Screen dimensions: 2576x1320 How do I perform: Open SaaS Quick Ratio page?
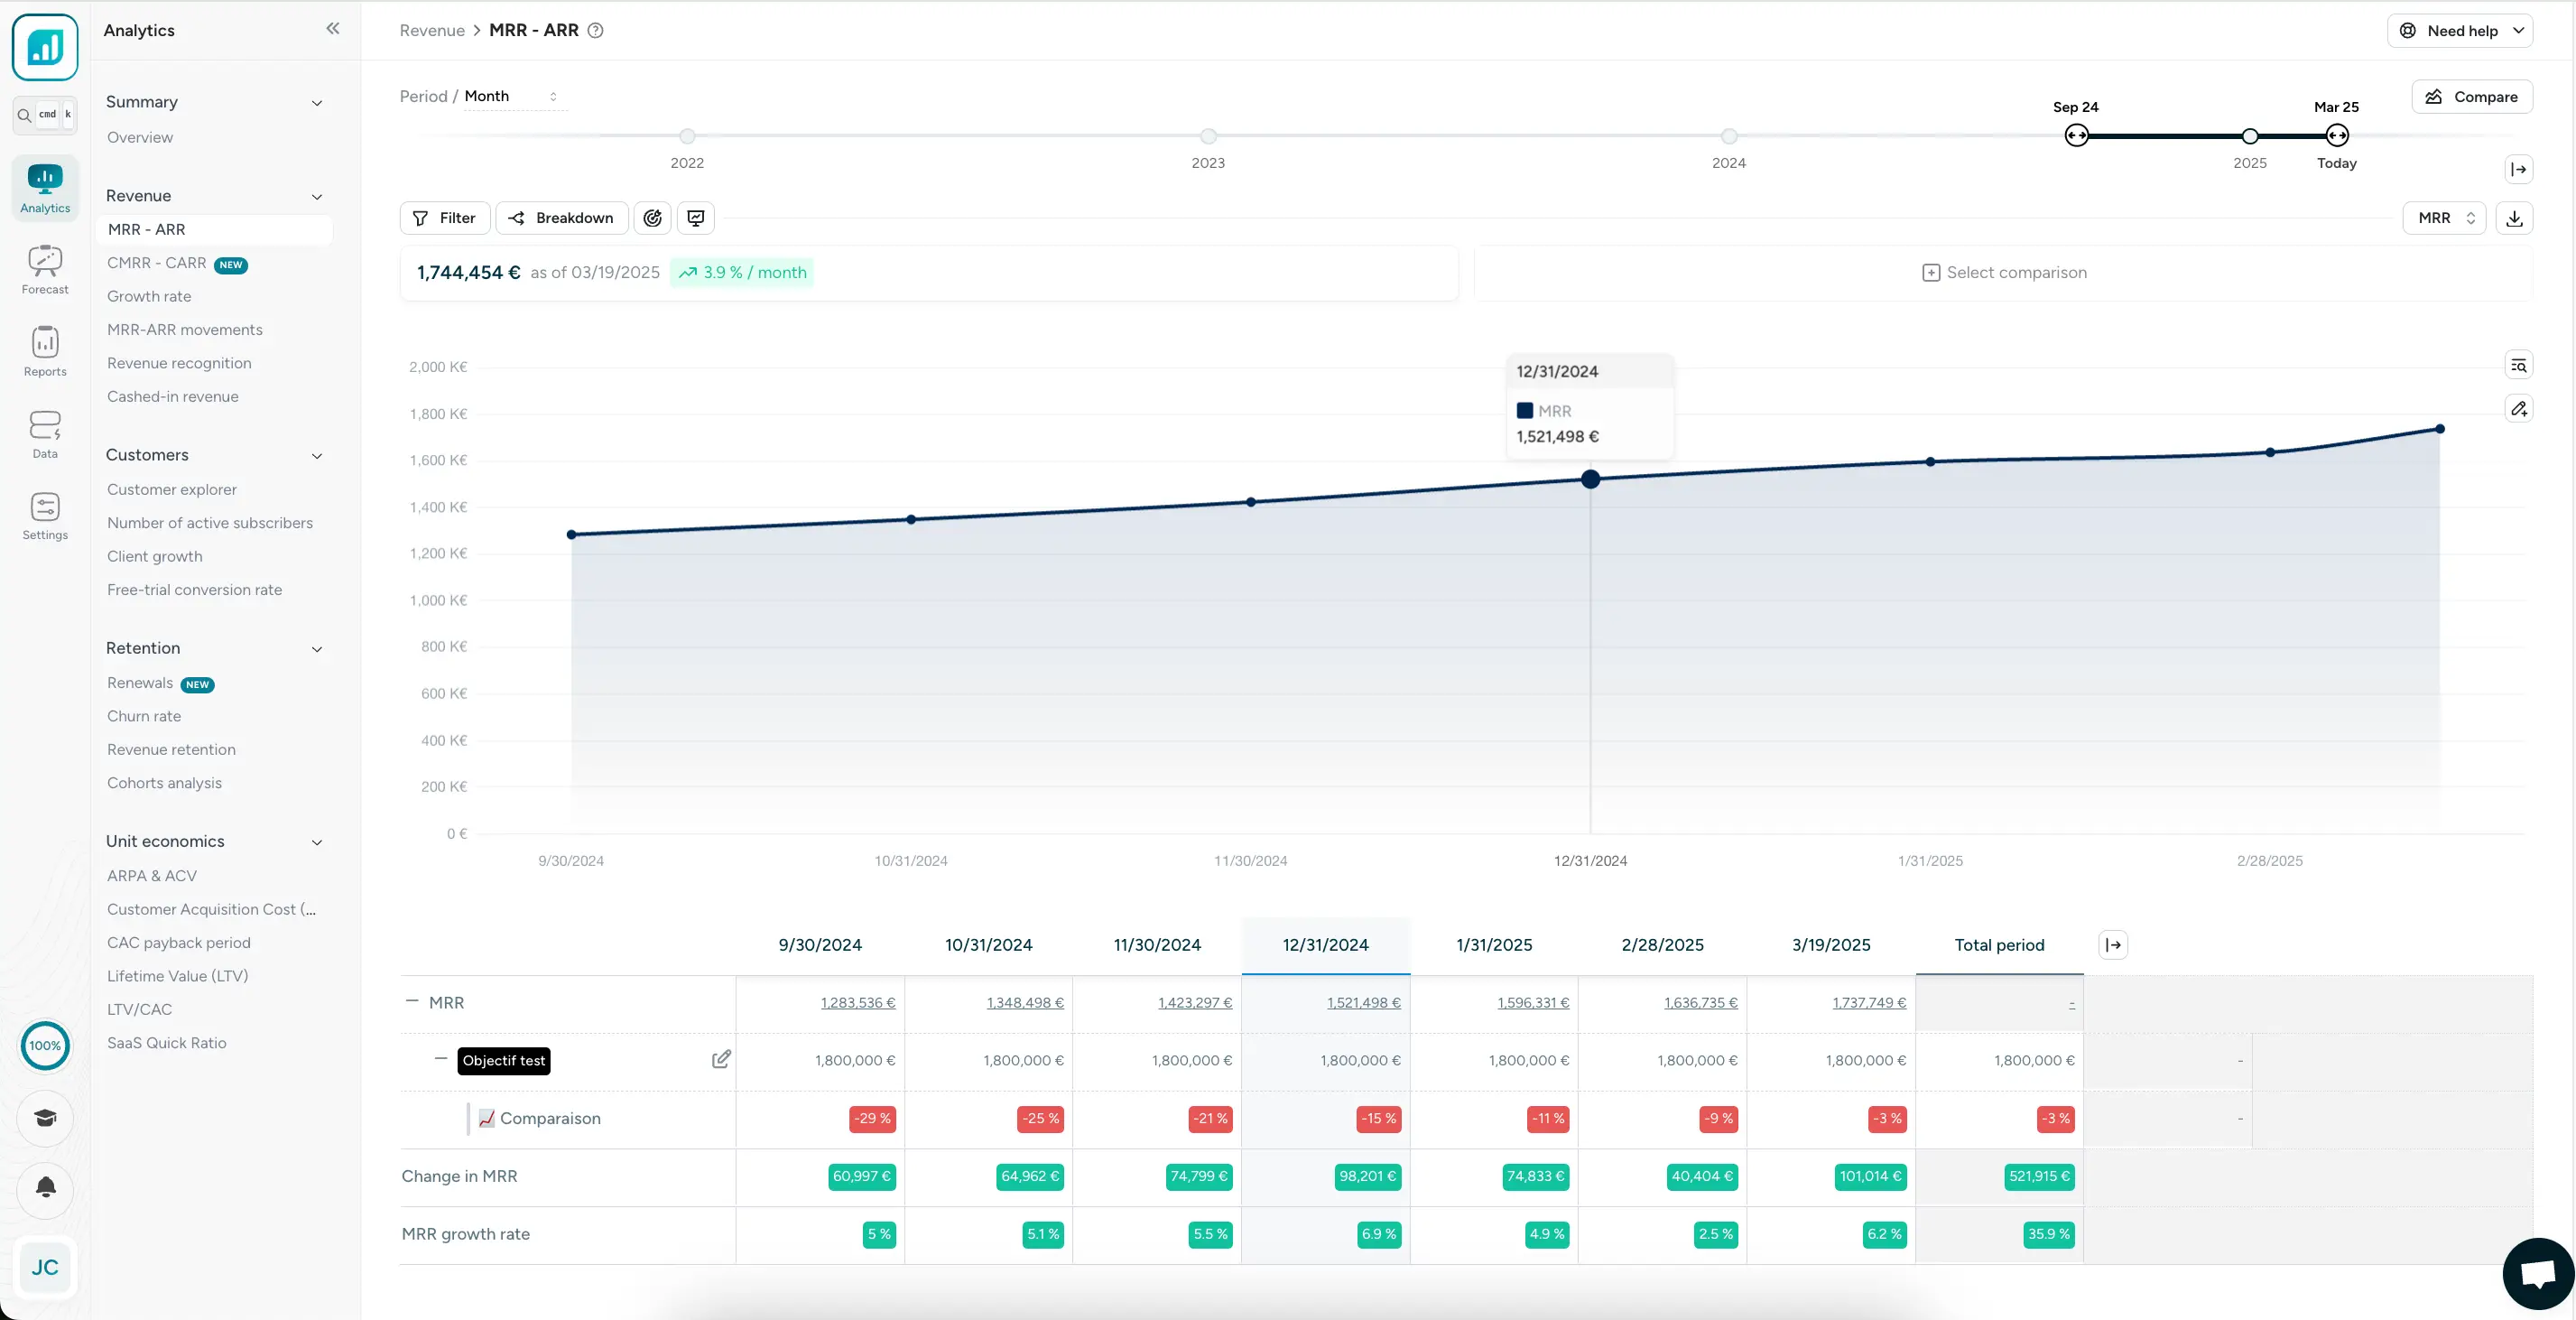pyautogui.click(x=167, y=1042)
